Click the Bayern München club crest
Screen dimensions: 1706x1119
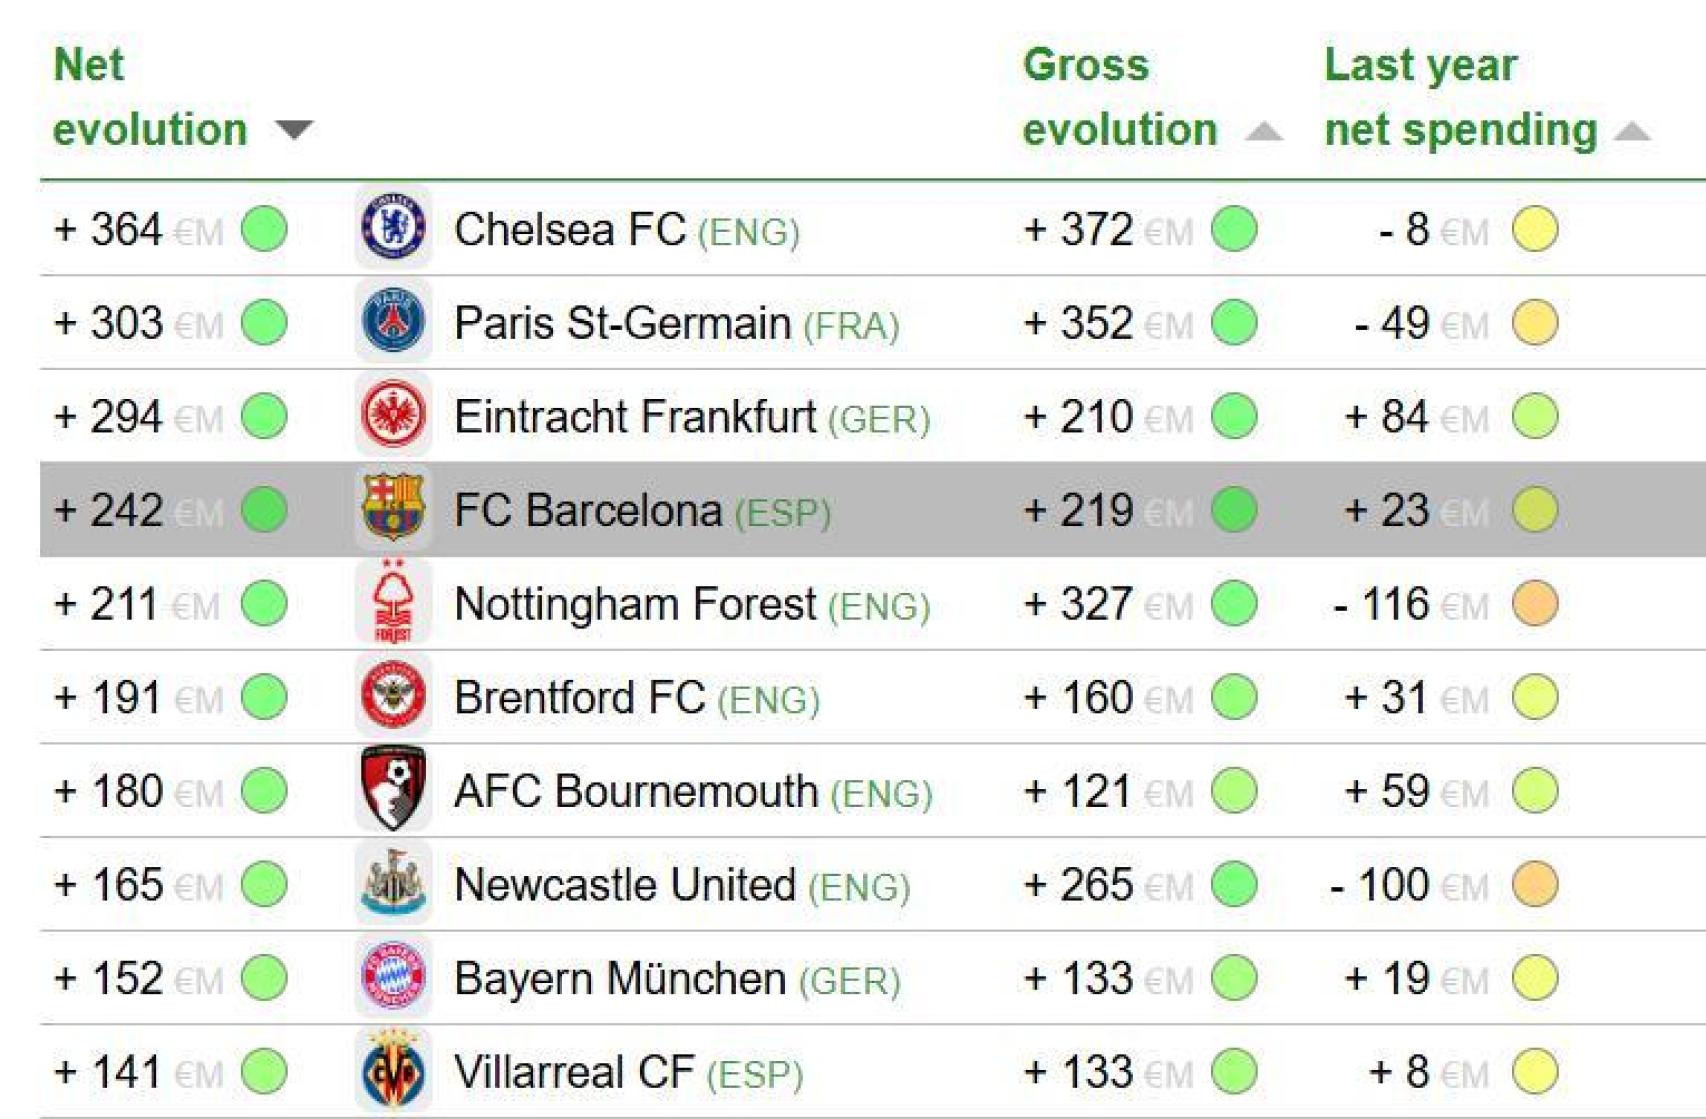tap(393, 976)
